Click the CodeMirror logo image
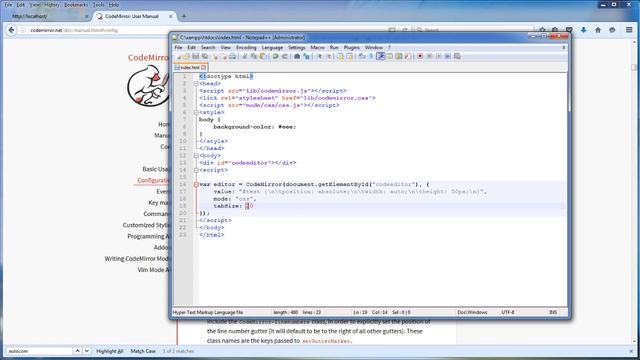Viewport: 640px width, 360px height. point(148,86)
